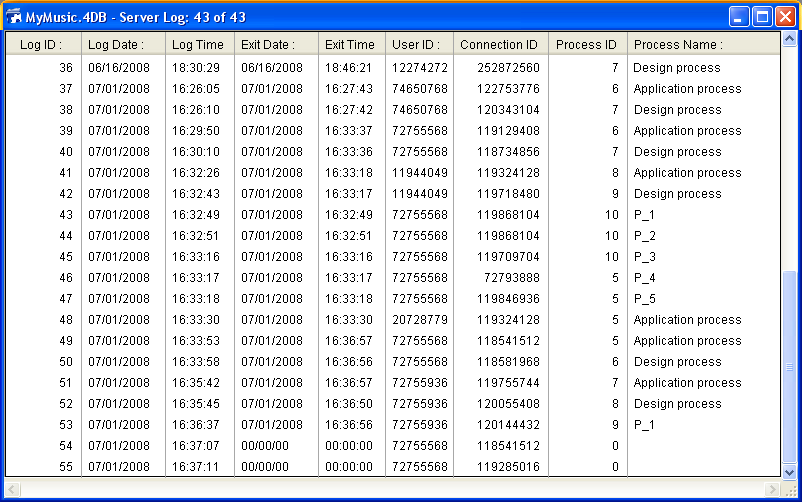This screenshot has height=502, width=802.
Task: Minimize the Server Log window
Action: point(739,17)
